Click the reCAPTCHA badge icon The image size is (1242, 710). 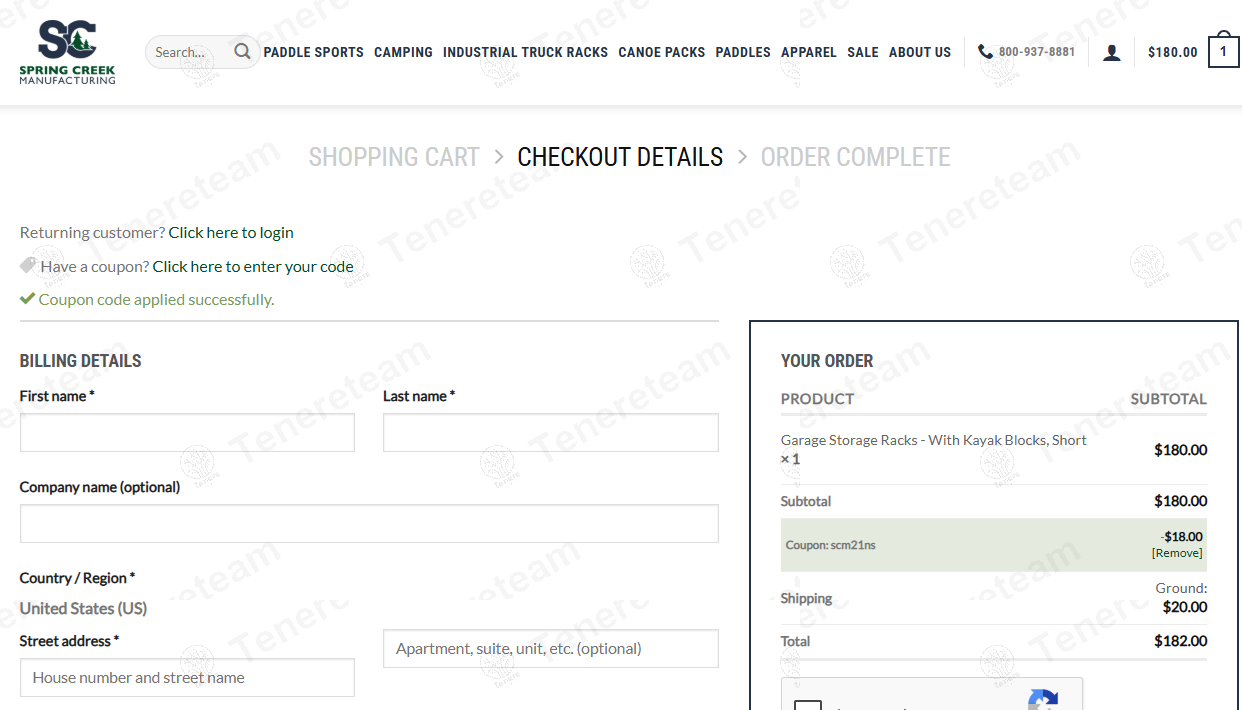click(1044, 701)
